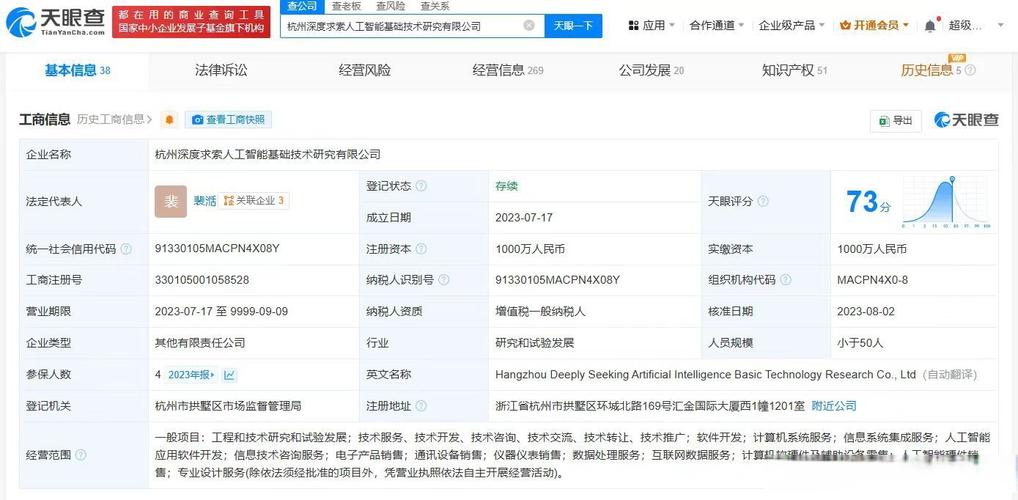Switch to the 法律诉讼 tab

click(221, 70)
